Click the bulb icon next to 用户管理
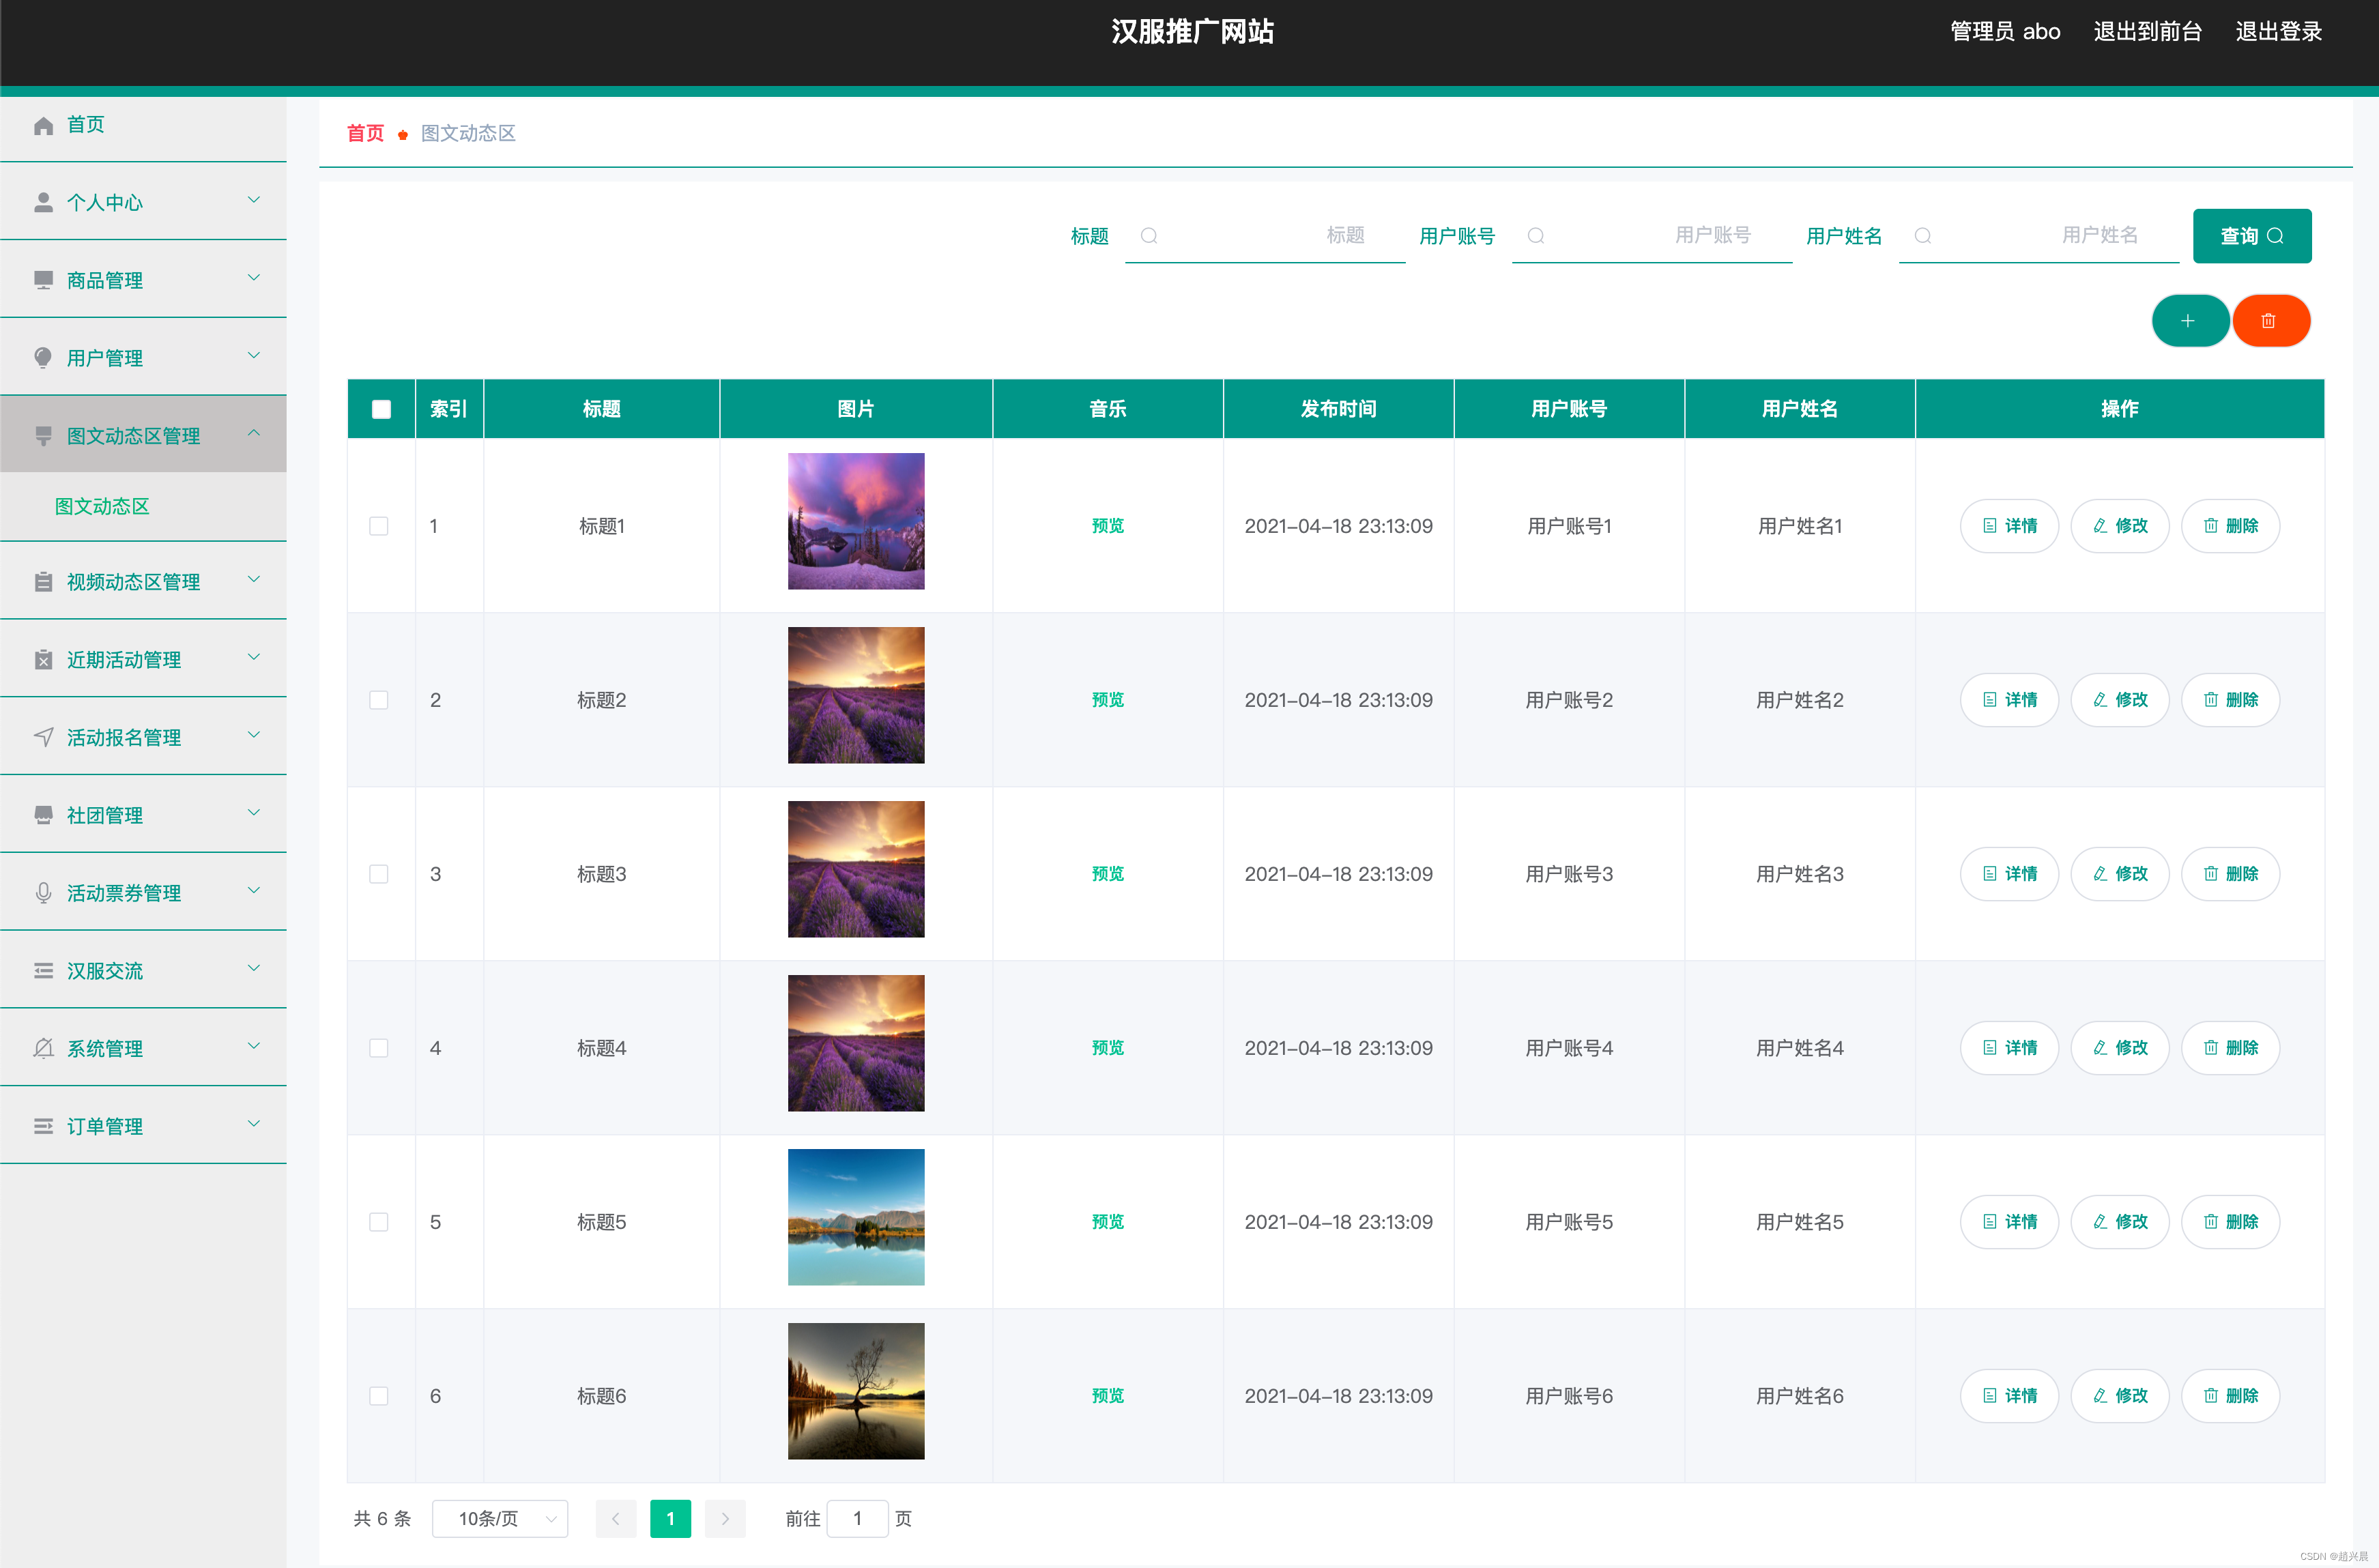This screenshot has height=1568, width=2379. pyautogui.click(x=43, y=358)
